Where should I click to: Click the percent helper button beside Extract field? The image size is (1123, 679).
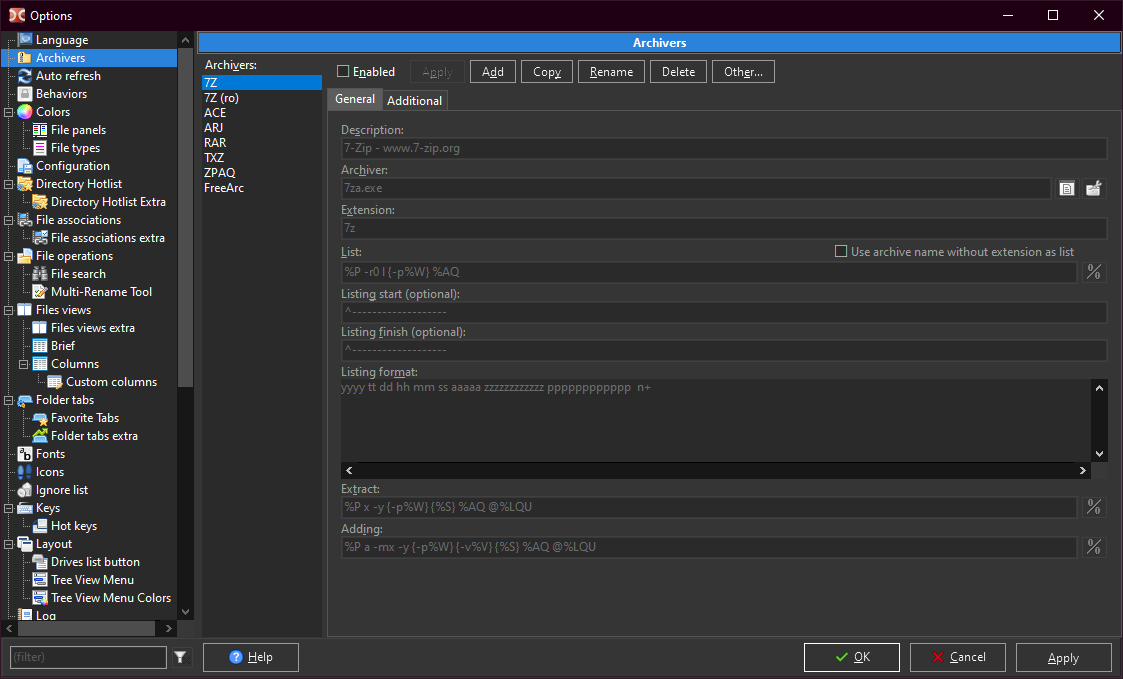coord(1094,507)
